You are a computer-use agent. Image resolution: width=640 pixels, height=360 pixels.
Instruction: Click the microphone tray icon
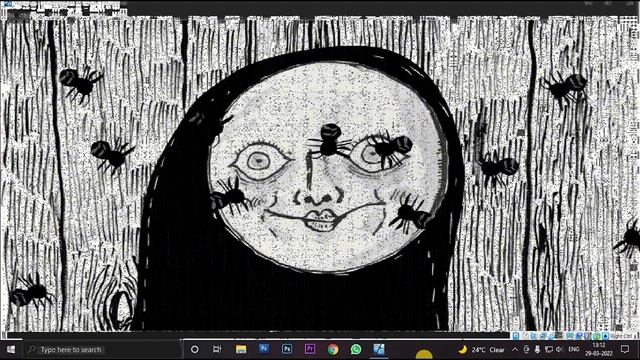pos(538,349)
